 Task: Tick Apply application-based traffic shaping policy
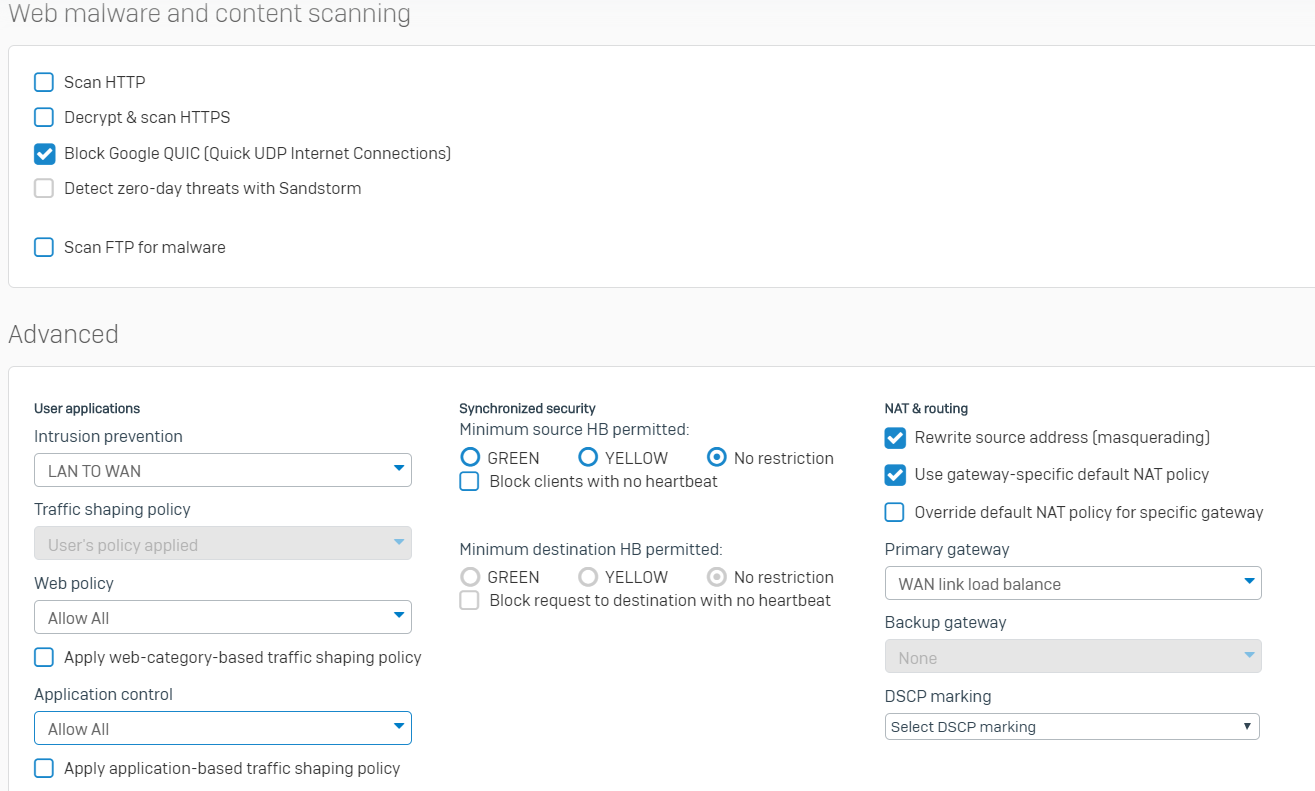[44, 768]
